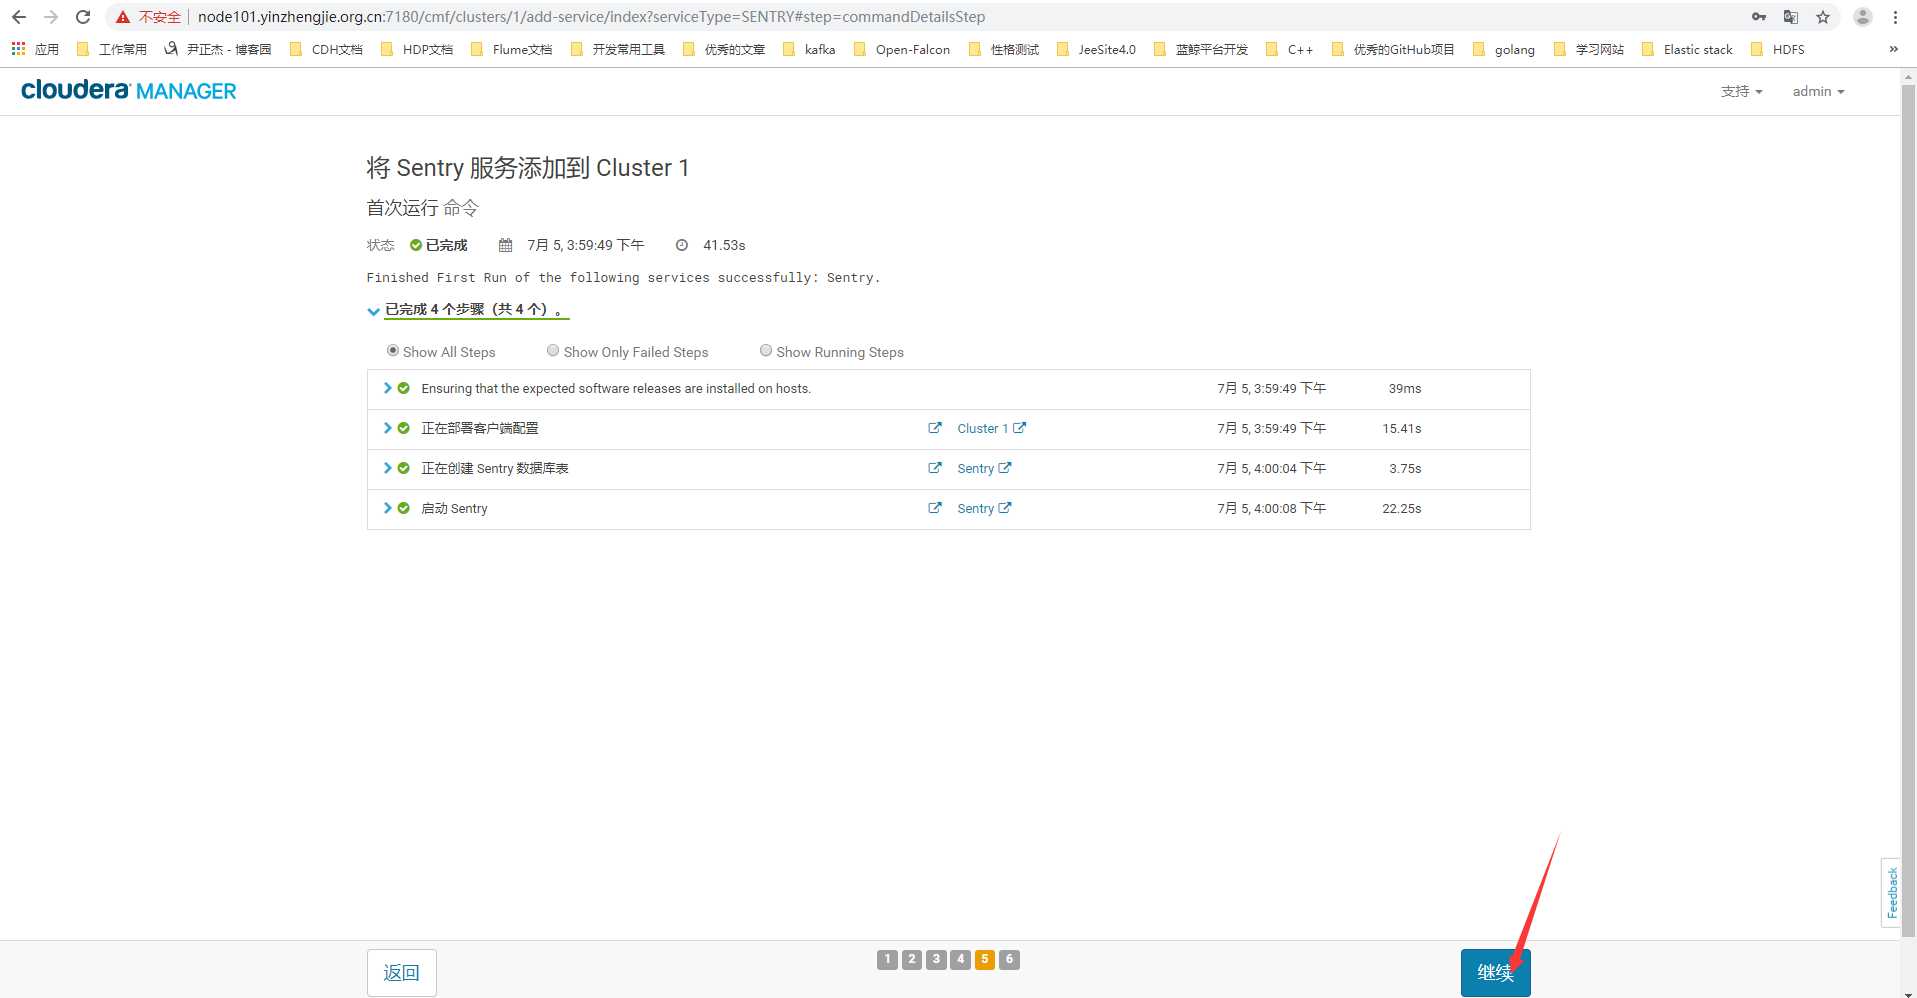Image resolution: width=1917 pixels, height=998 pixels.
Task: Bookmark this page with the star icon
Action: [1823, 17]
